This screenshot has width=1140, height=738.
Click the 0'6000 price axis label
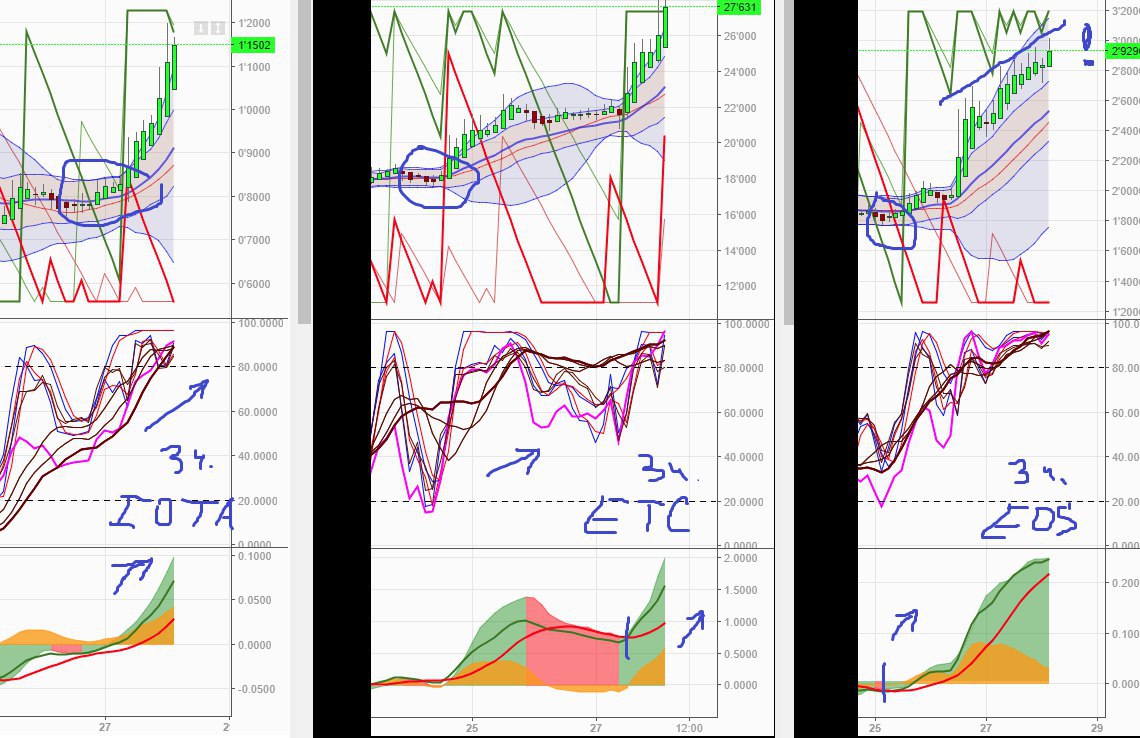tap(254, 284)
